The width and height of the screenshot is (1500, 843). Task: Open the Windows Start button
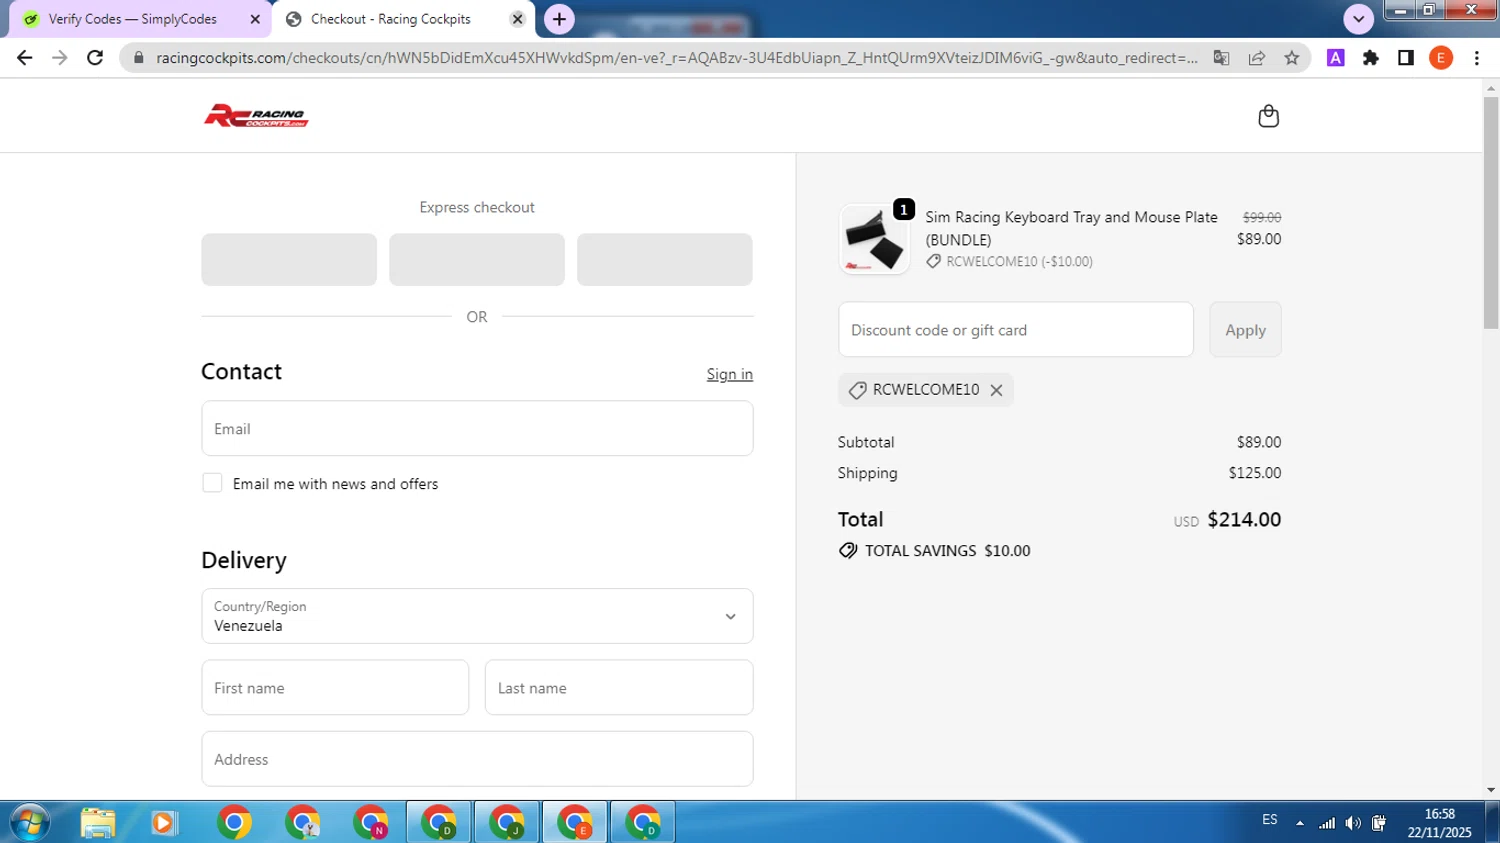click(28, 823)
